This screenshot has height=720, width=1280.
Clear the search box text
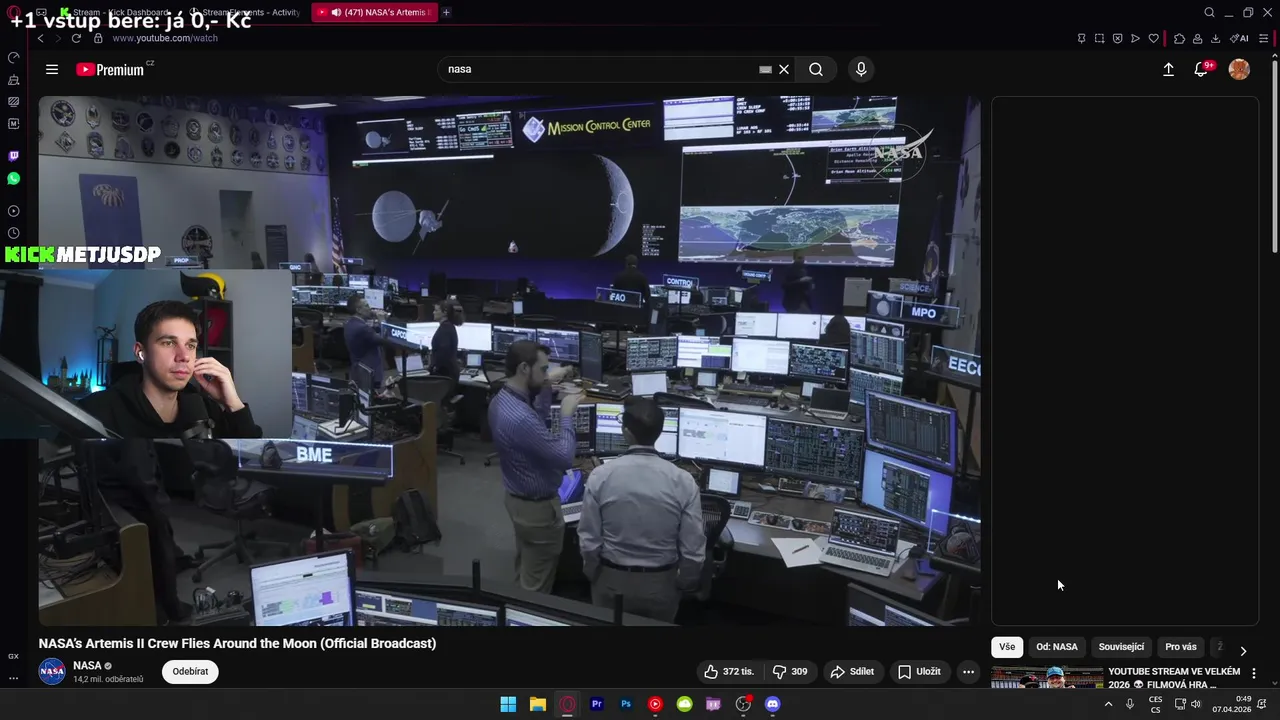[784, 69]
